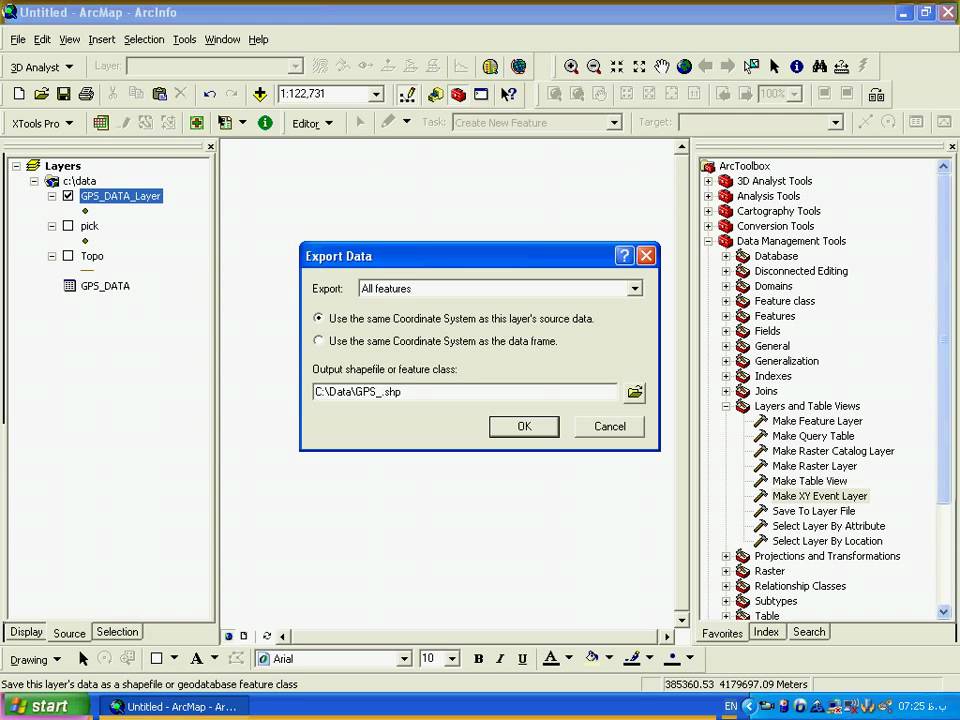Open the Editor dropdown menu
This screenshot has width=960, height=720.
click(x=312, y=124)
